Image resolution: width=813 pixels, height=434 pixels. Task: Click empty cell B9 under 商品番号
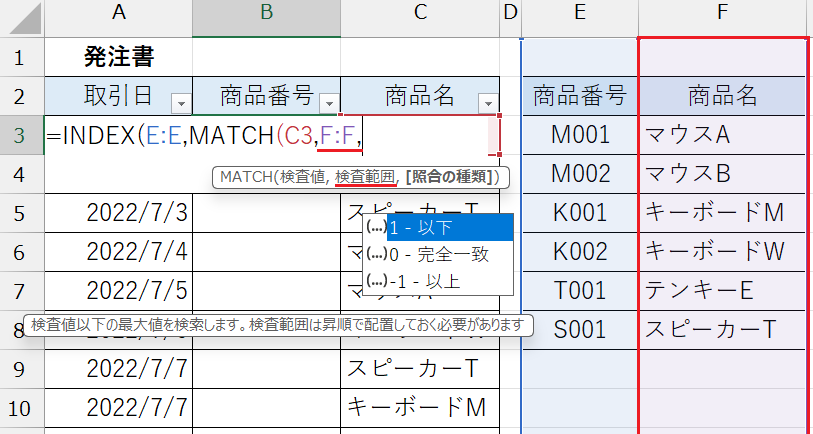pyautogui.click(x=267, y=369)
